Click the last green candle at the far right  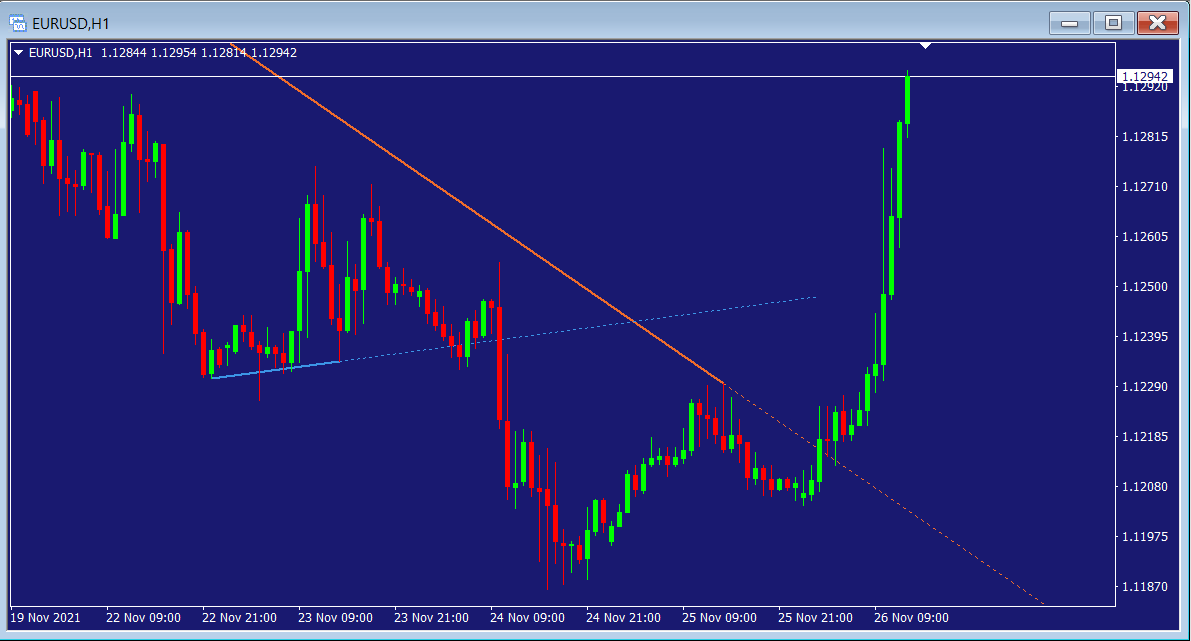tap(908, 100)
